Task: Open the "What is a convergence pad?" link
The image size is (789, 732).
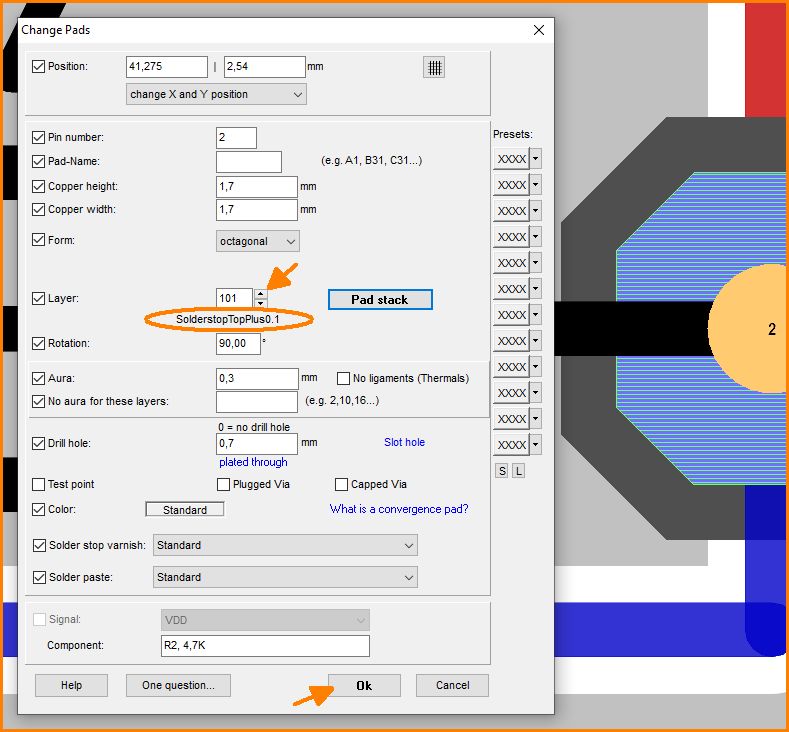Action: coord(399,509)
